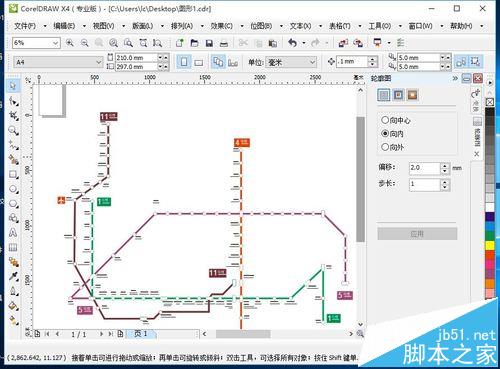
Task: Click the Import icon
Action: [343, 43]
